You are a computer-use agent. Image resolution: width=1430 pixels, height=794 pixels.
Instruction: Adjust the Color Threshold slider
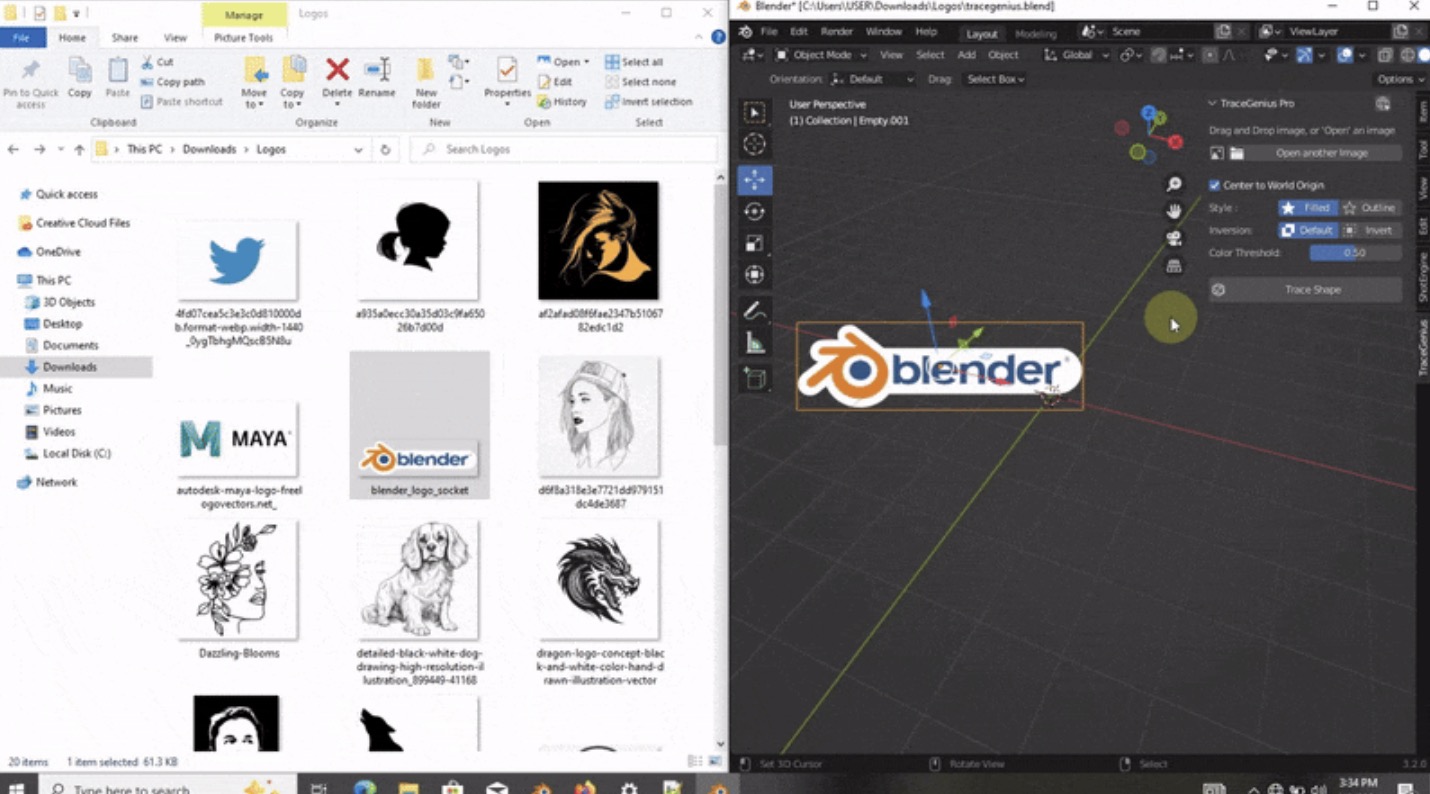click(x=1355, y=253)
